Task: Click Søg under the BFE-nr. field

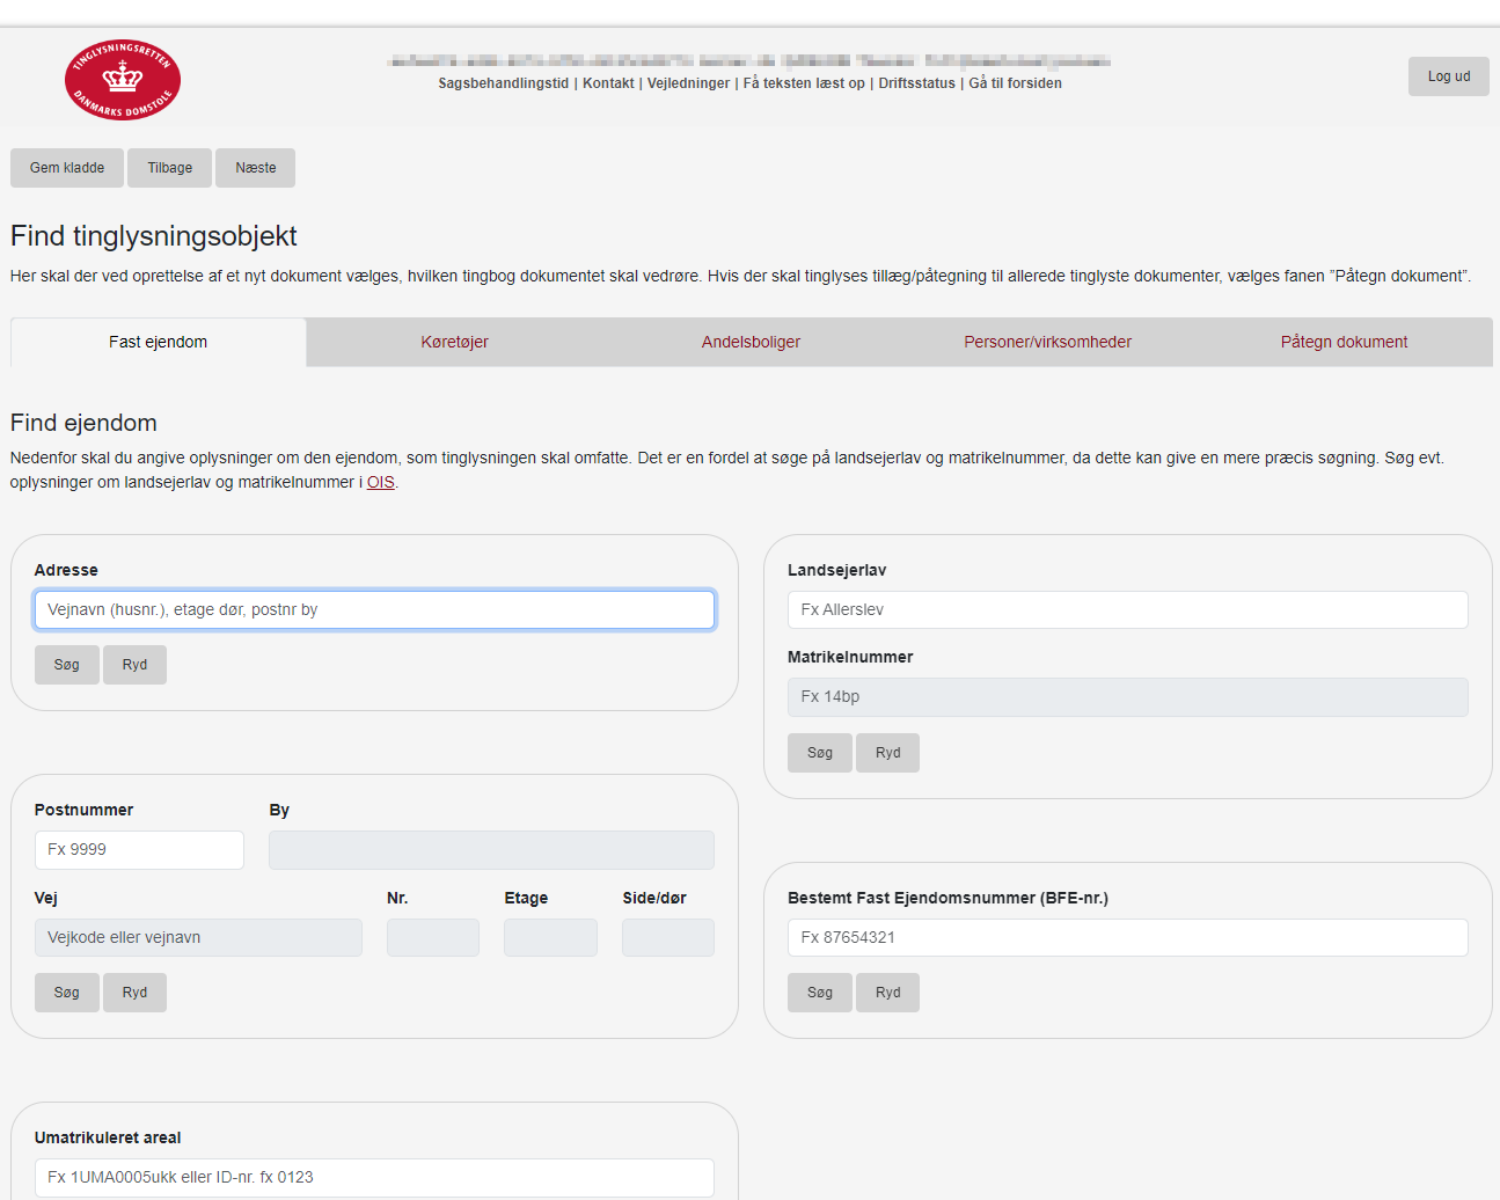Action: (819, 993)
